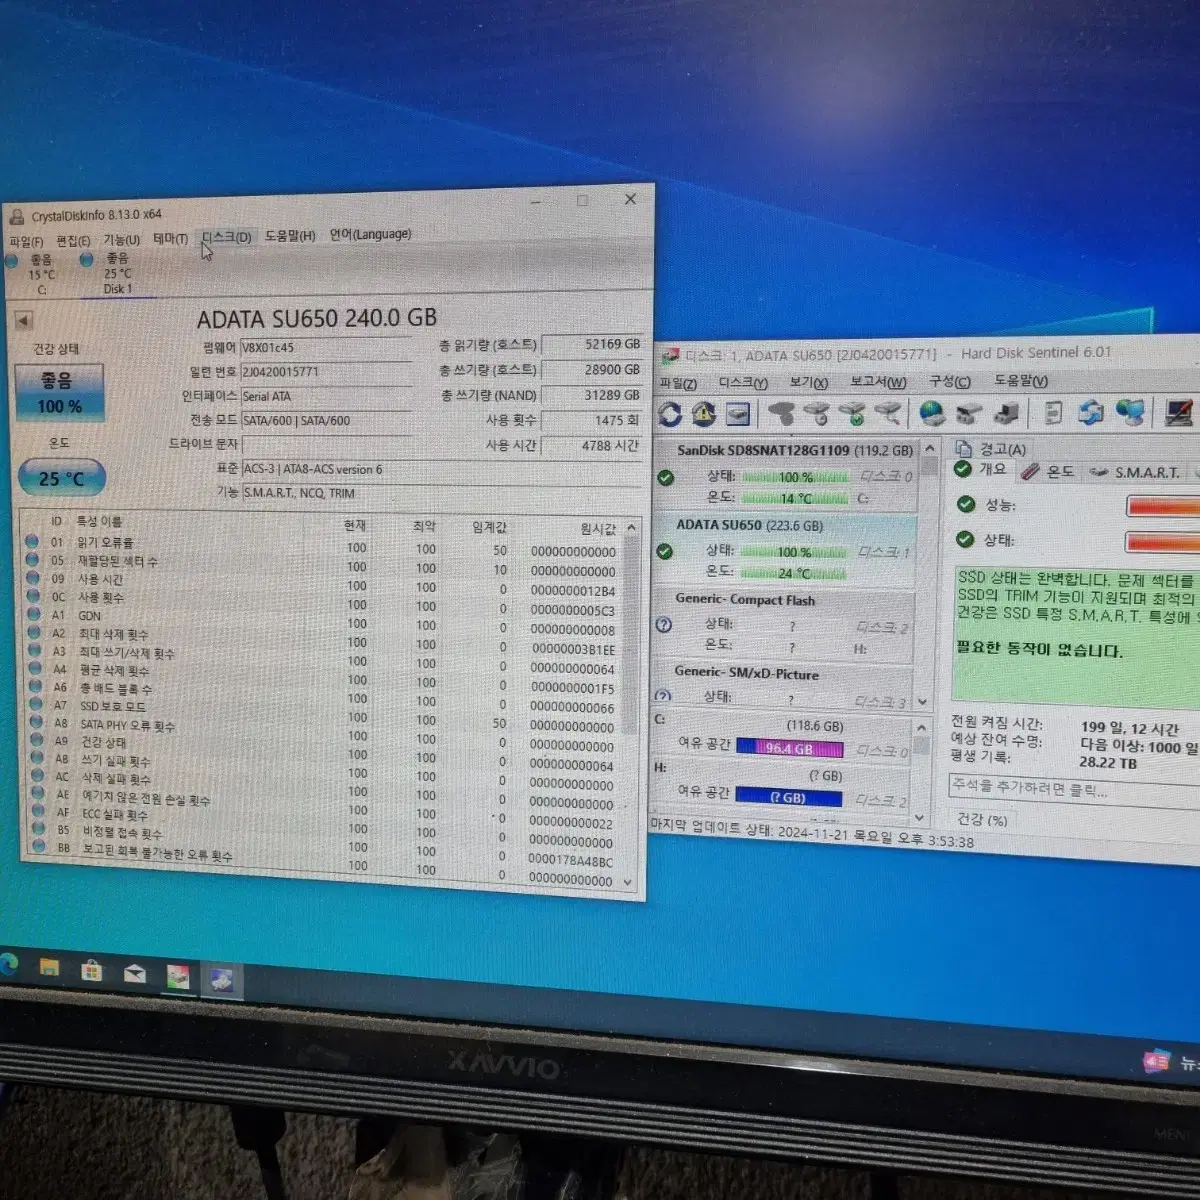Select the Generic- Compact Flash disk entry
Viewport: 1200px width, 1200px height.
784,624
